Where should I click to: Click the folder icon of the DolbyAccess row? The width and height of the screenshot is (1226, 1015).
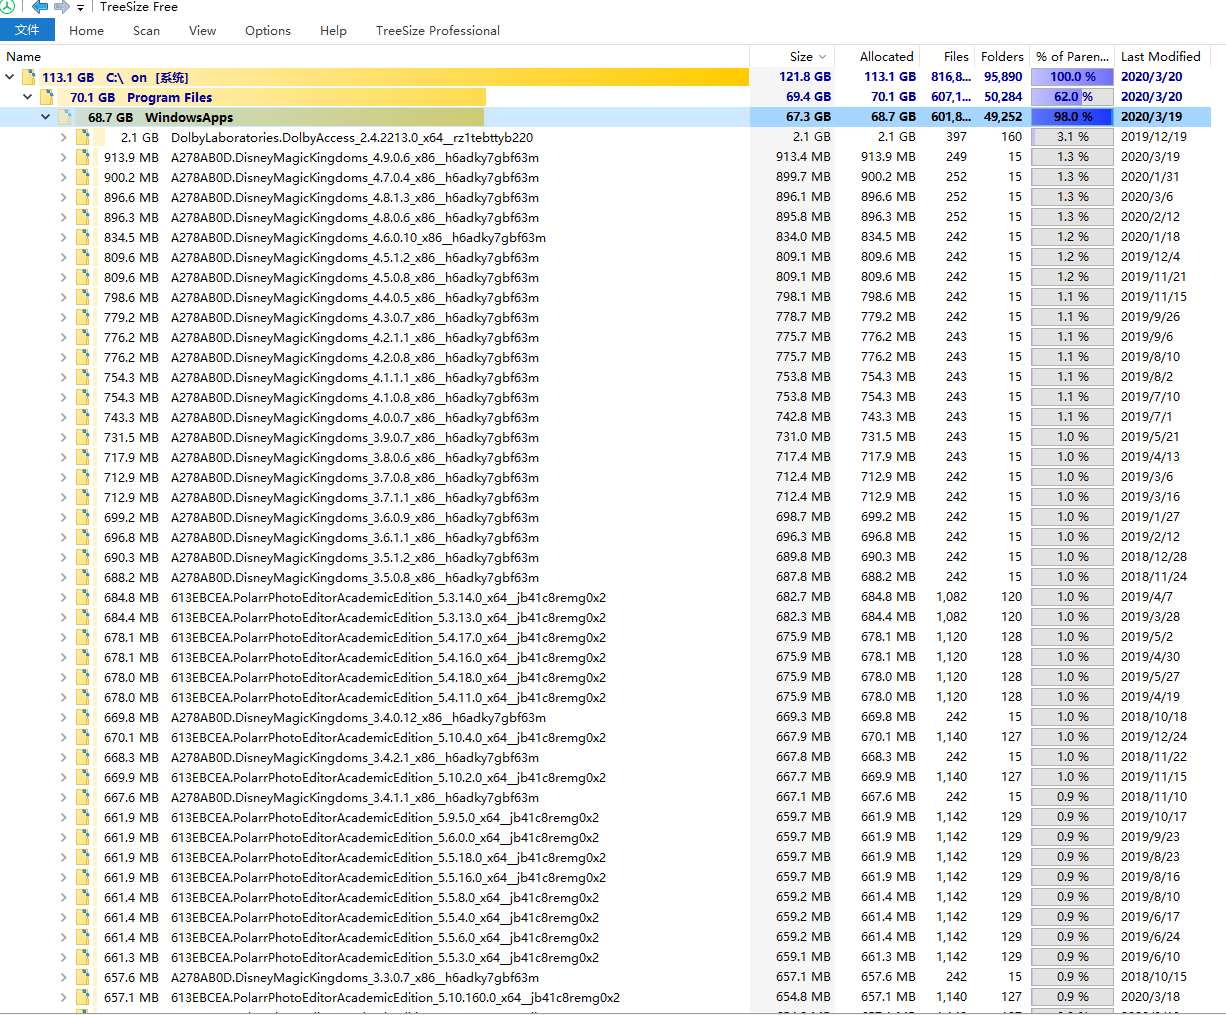82,137
